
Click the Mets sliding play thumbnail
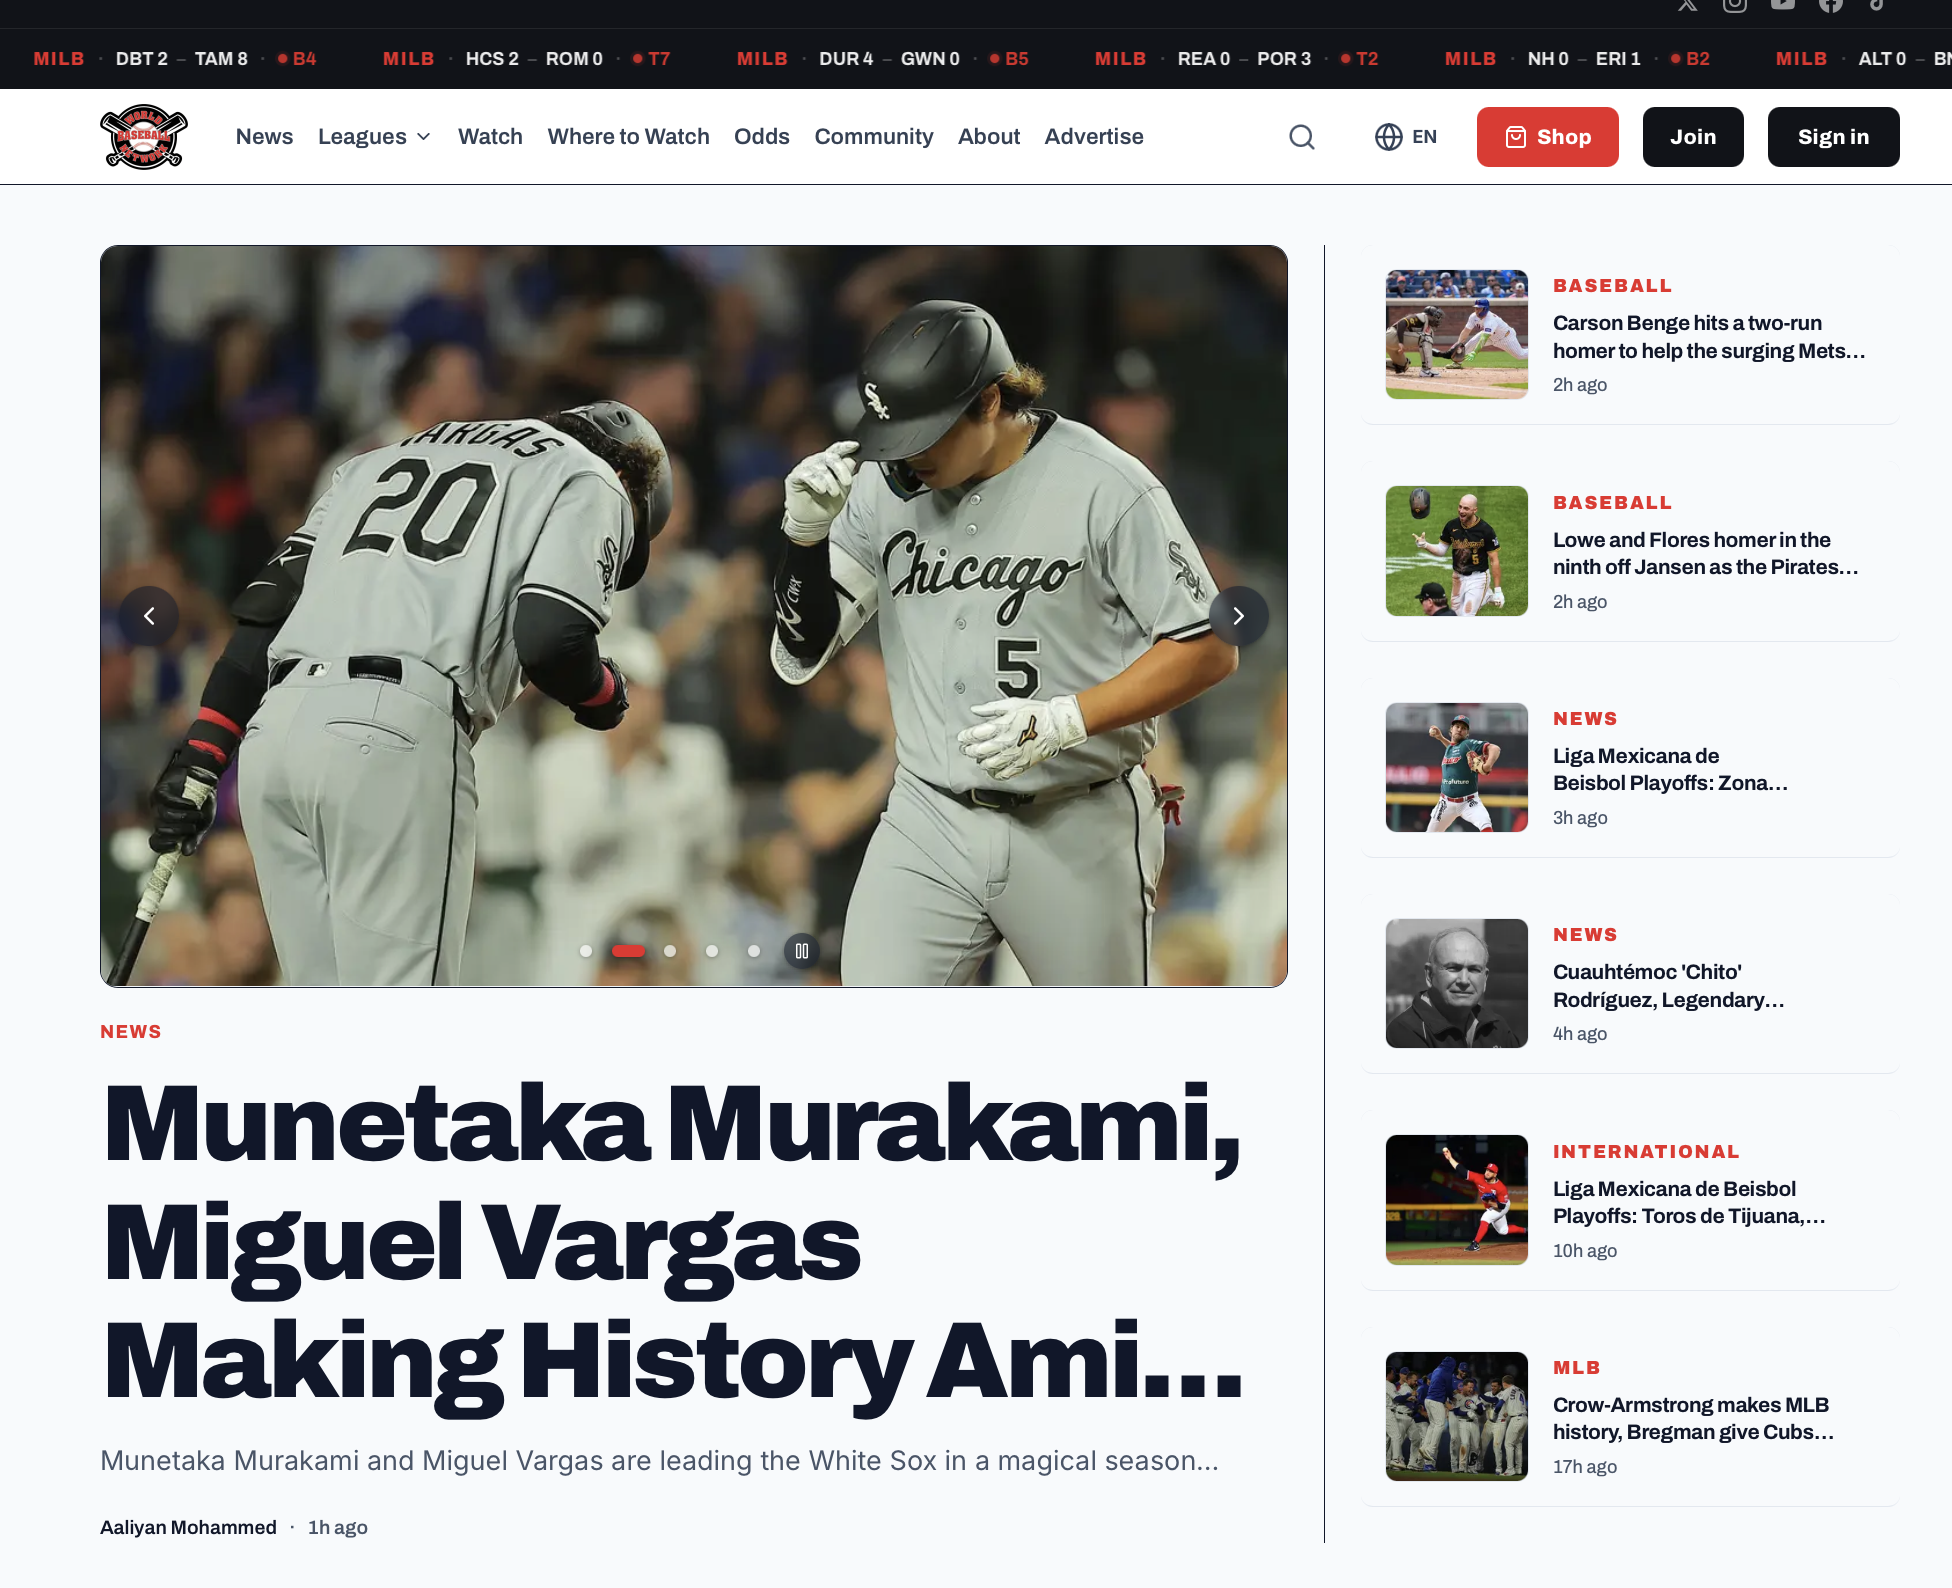pyautogui.click(x=1457, y=334)
